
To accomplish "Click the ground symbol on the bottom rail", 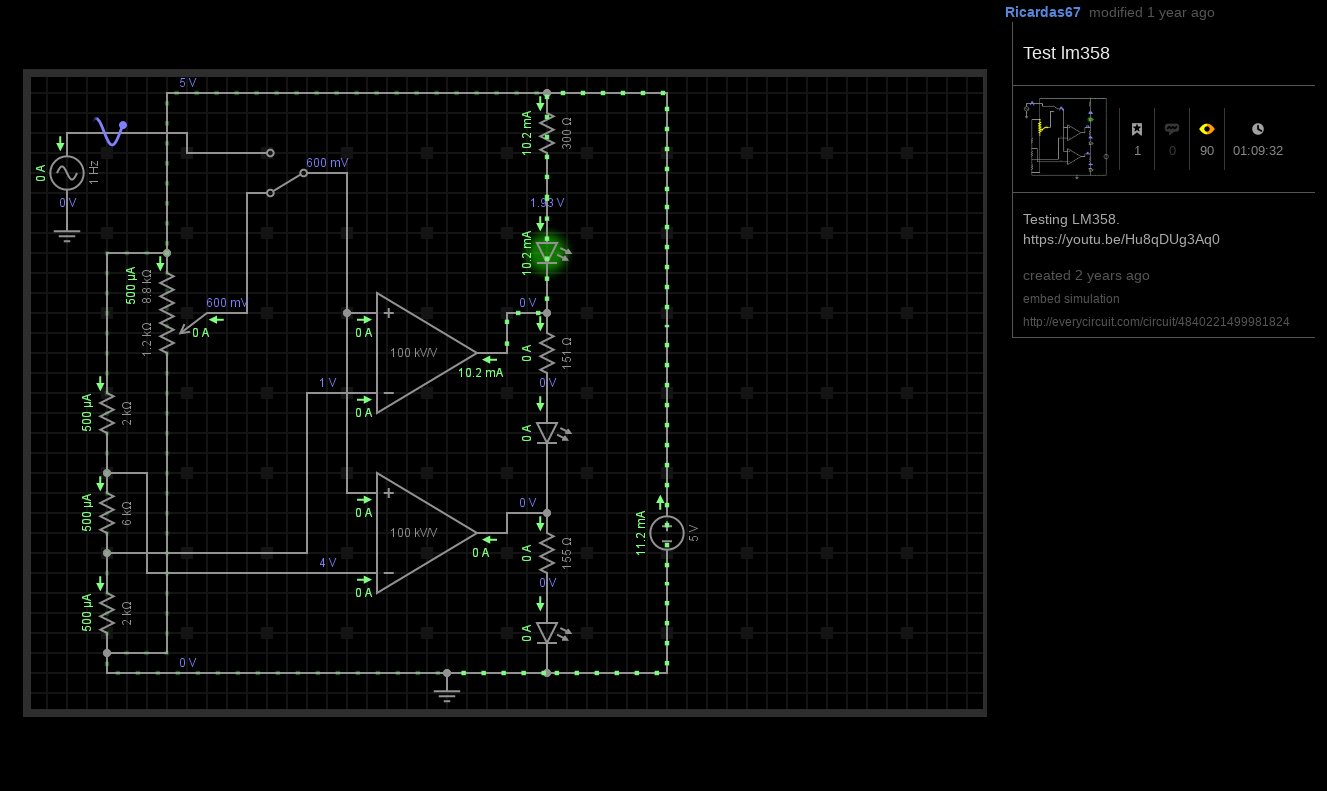I will pyautogui.click(x=447, y=694).
